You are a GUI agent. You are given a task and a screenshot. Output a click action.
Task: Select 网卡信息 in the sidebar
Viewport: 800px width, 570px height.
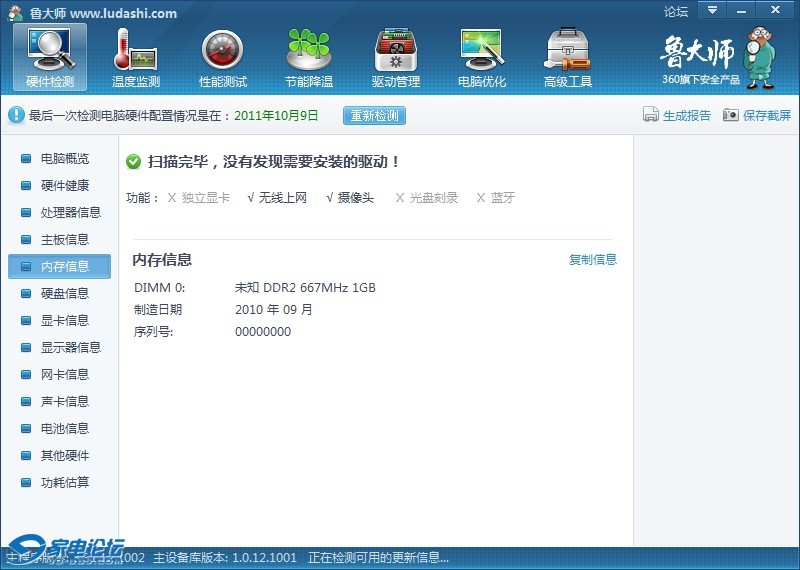(x=64, y=375)
